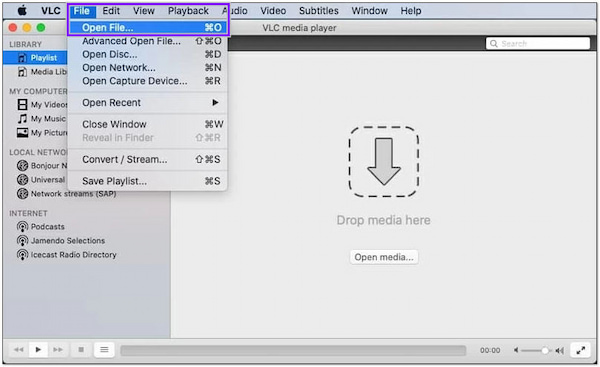The image size is (600, 367).
Task: Click the Search field in VLC
Action: [x=538, y=43]
